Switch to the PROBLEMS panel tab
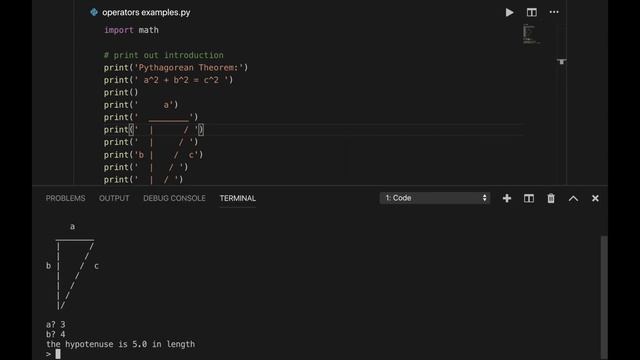Viewport: 640px width, 360px height. [x=65, y=198]
